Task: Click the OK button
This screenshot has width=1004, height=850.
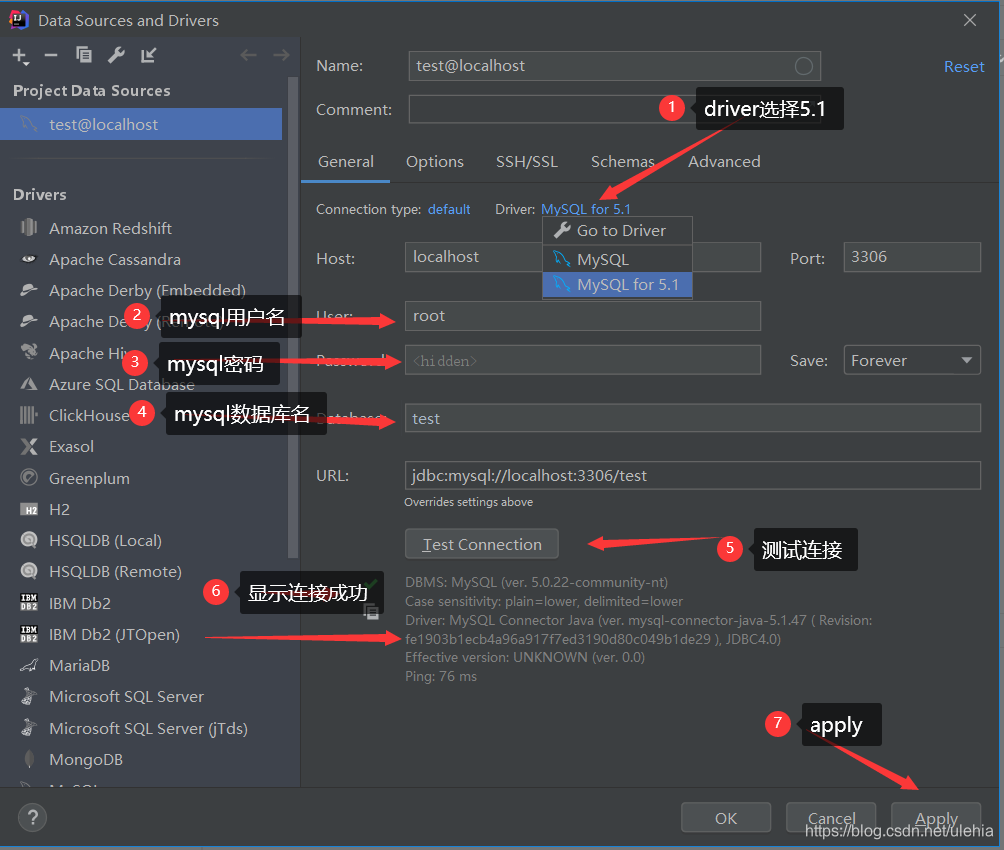Action: pyautogui.click(x=725, y=818)
